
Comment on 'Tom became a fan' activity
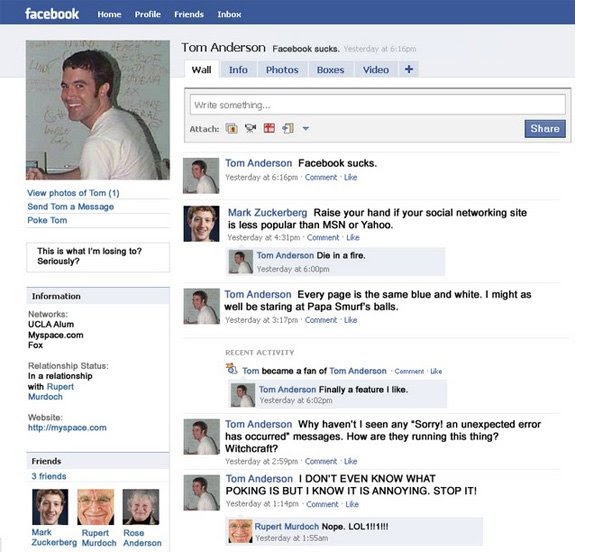[x=409, y=371]
